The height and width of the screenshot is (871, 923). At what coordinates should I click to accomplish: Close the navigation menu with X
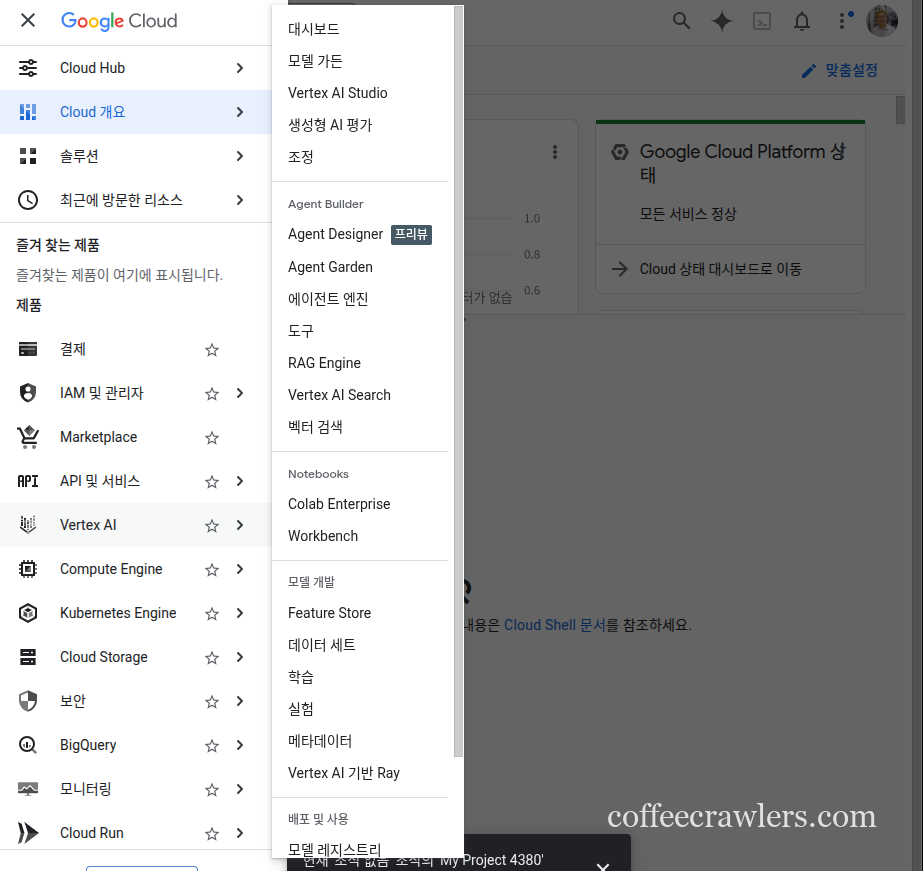(x=28, y=21)
